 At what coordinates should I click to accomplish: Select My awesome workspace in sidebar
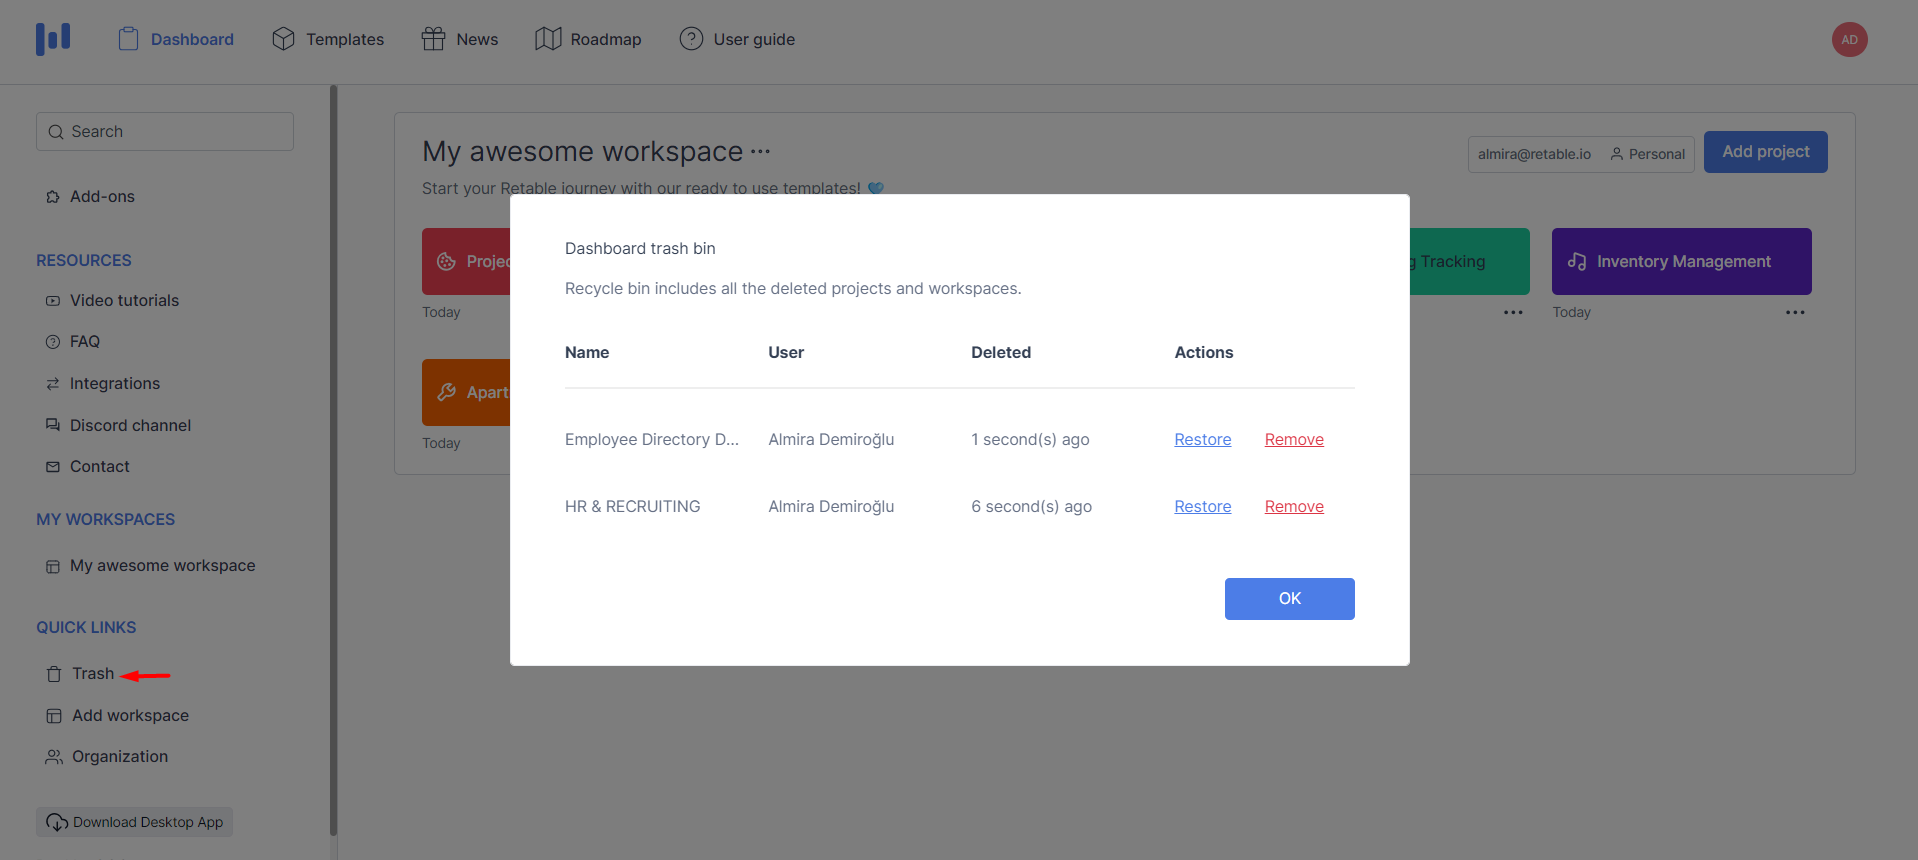click(x=162, y=566)
